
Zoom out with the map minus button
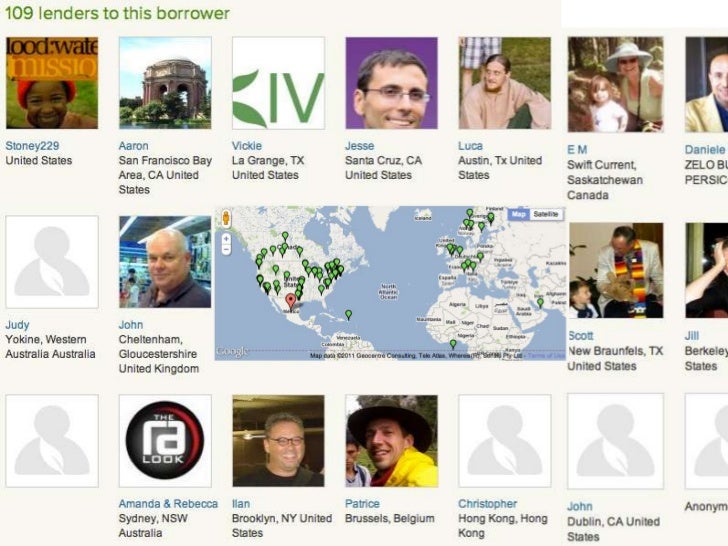pos(226,250)
